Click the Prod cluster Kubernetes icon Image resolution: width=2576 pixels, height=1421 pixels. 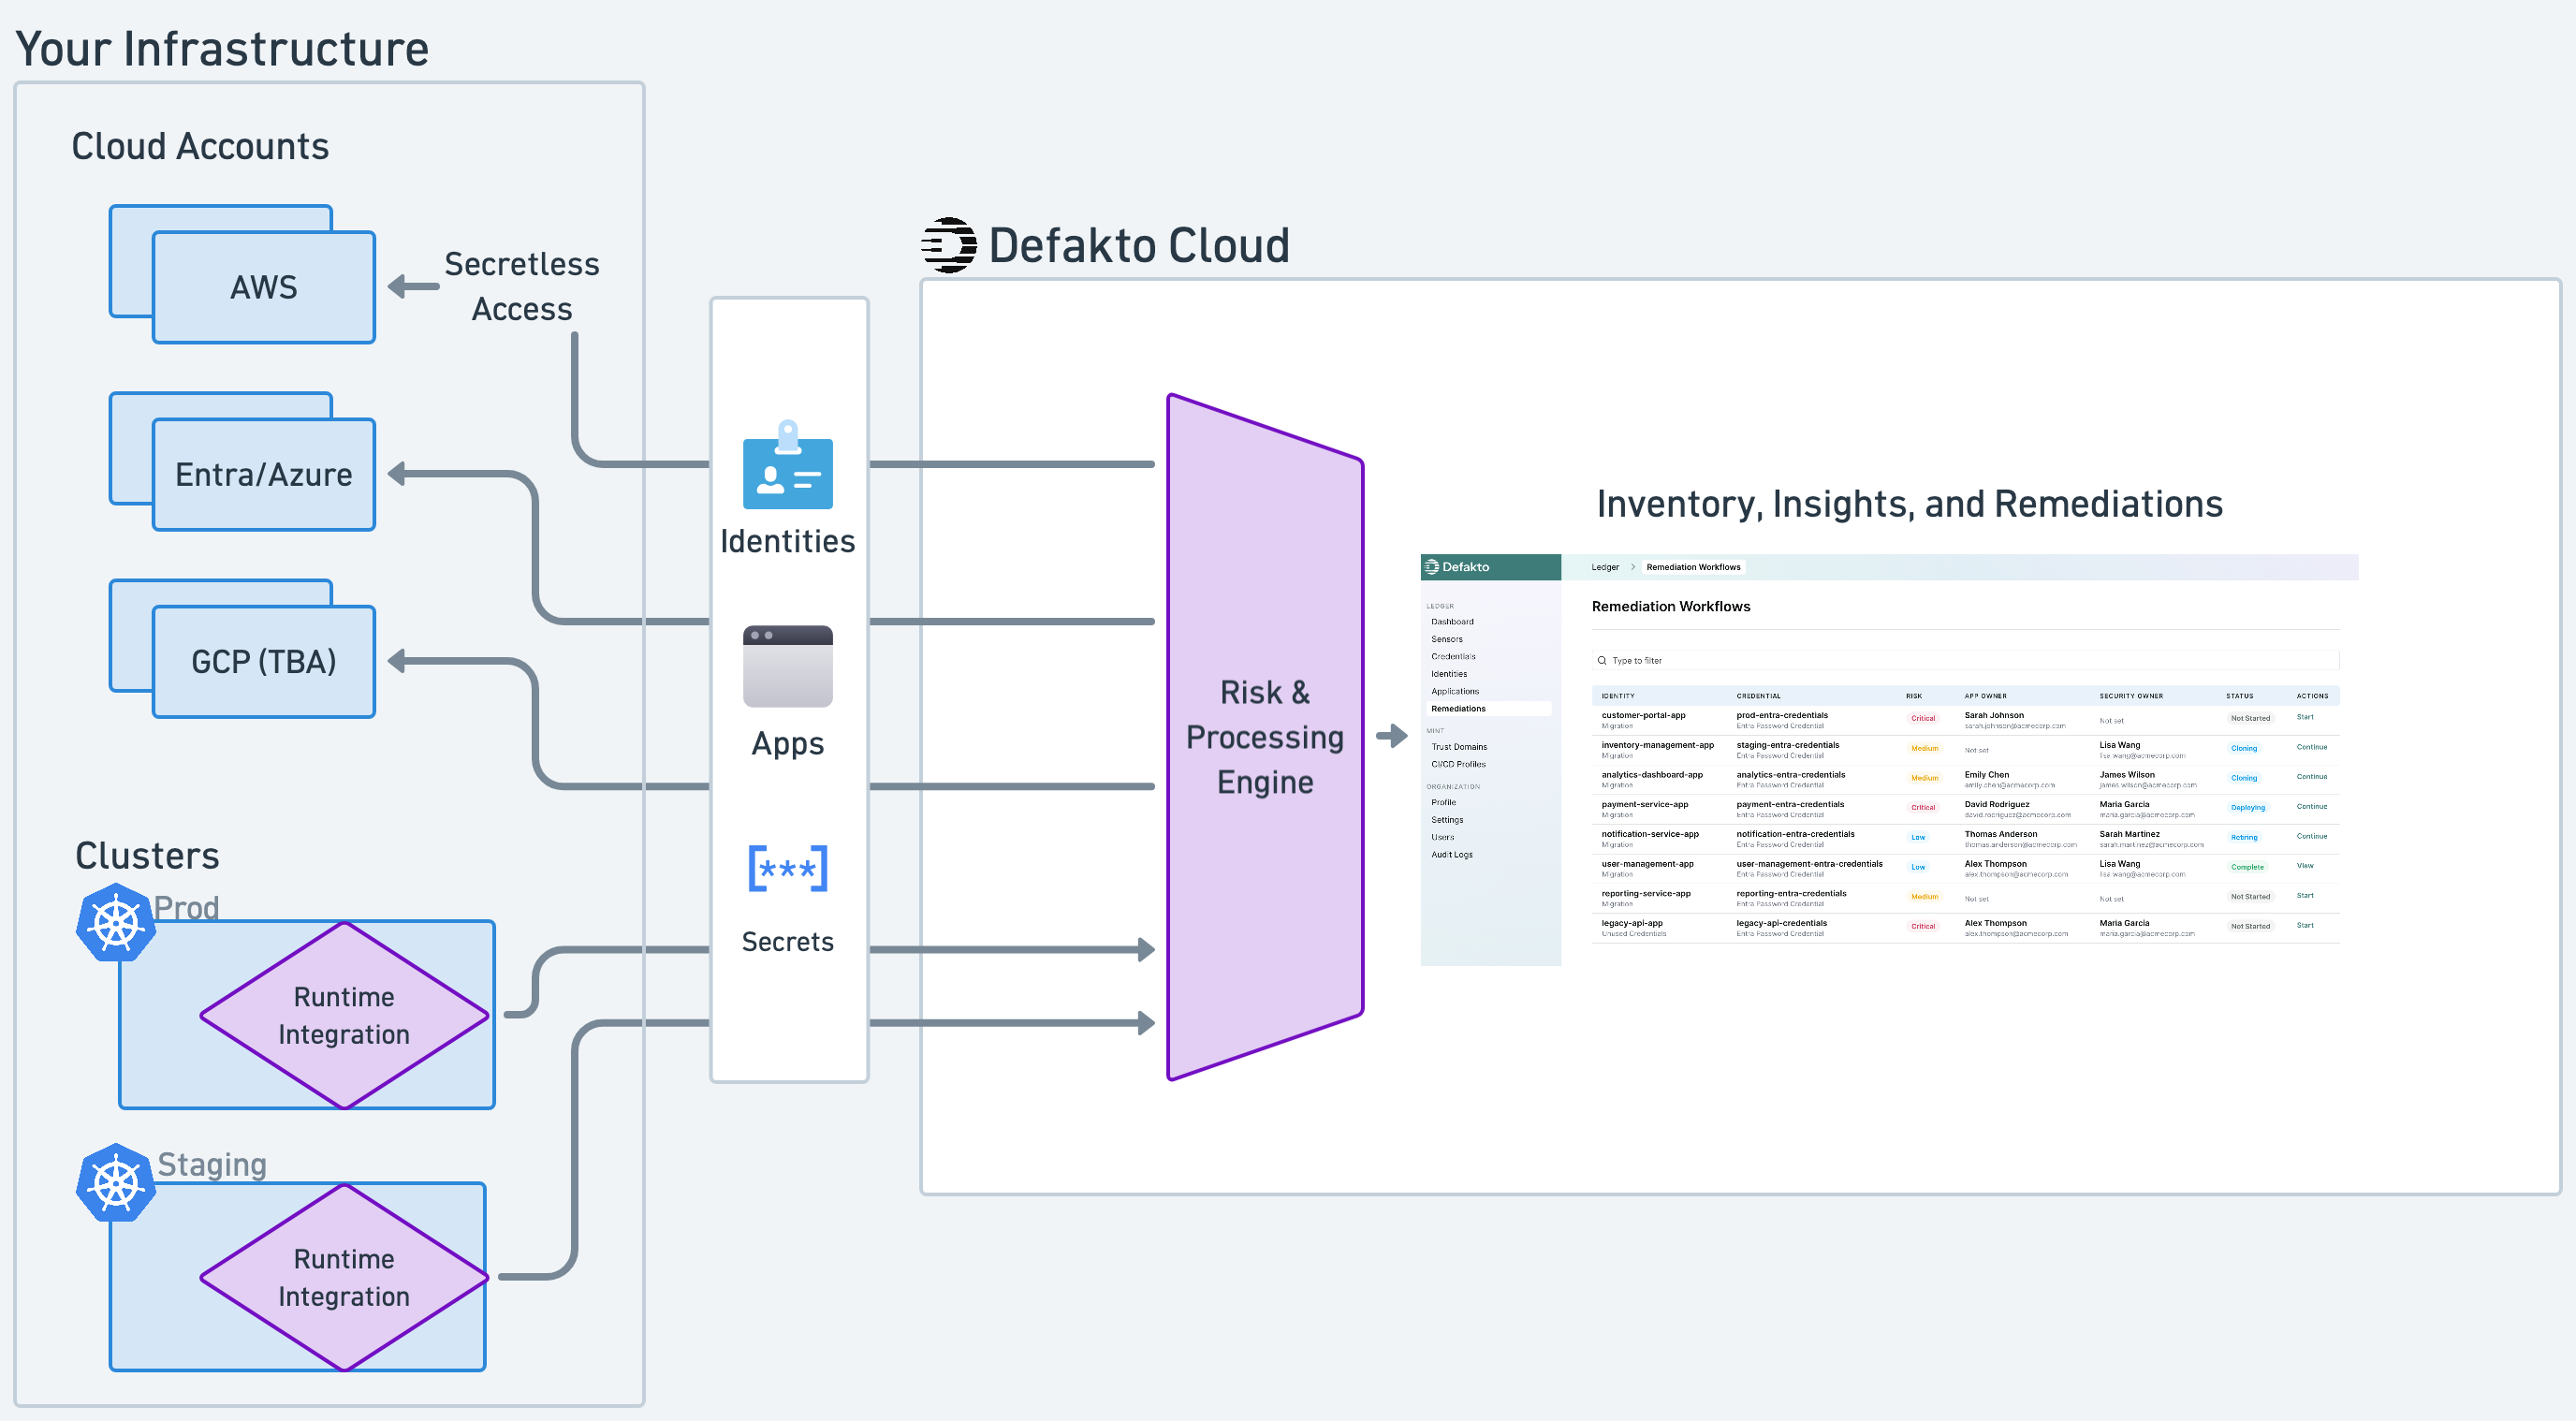116,922
